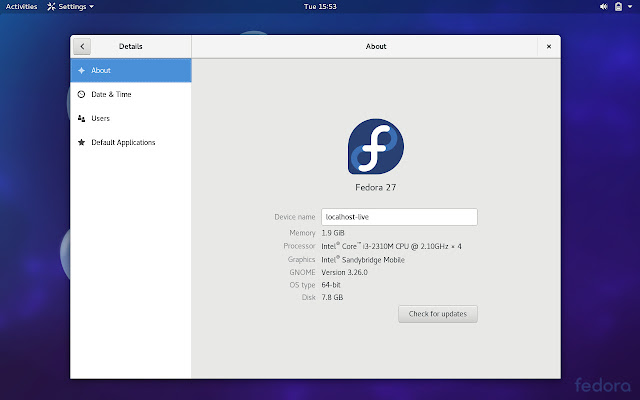
Task: Click the plus icon beside About
Action: click(81, 70)
